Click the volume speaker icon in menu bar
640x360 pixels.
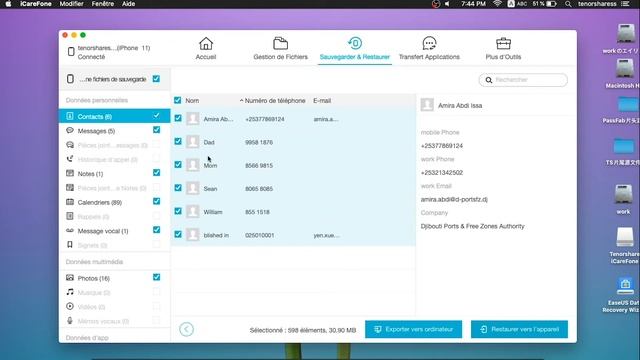pyautogui.click(x=447, y=4)
